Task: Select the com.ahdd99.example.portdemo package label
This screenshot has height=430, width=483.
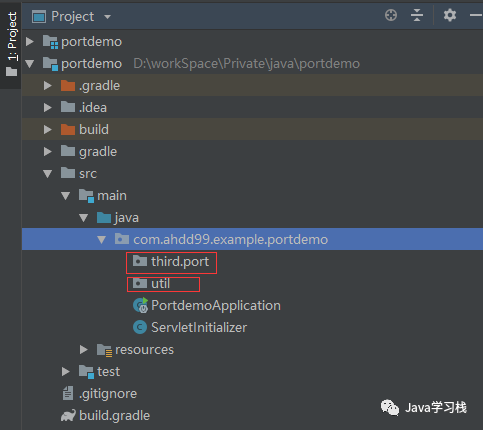Action: coord(231,240)
